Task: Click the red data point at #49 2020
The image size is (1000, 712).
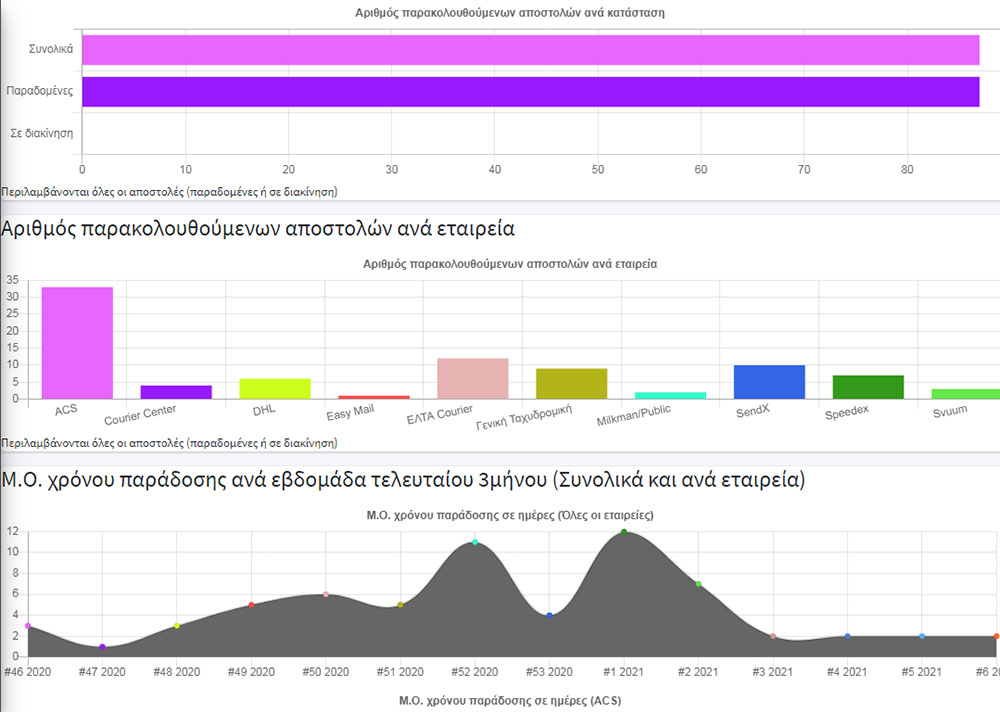Action: click(251, 605)
